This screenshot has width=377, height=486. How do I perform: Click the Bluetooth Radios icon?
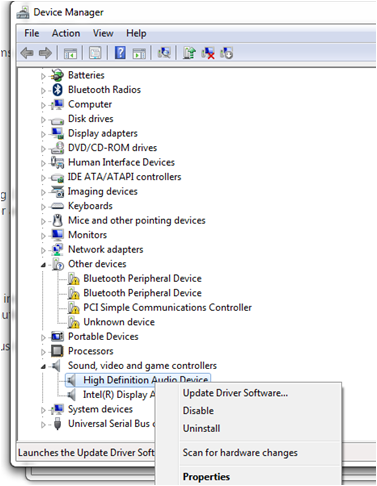pyautogui.click(x=58, y=90)
